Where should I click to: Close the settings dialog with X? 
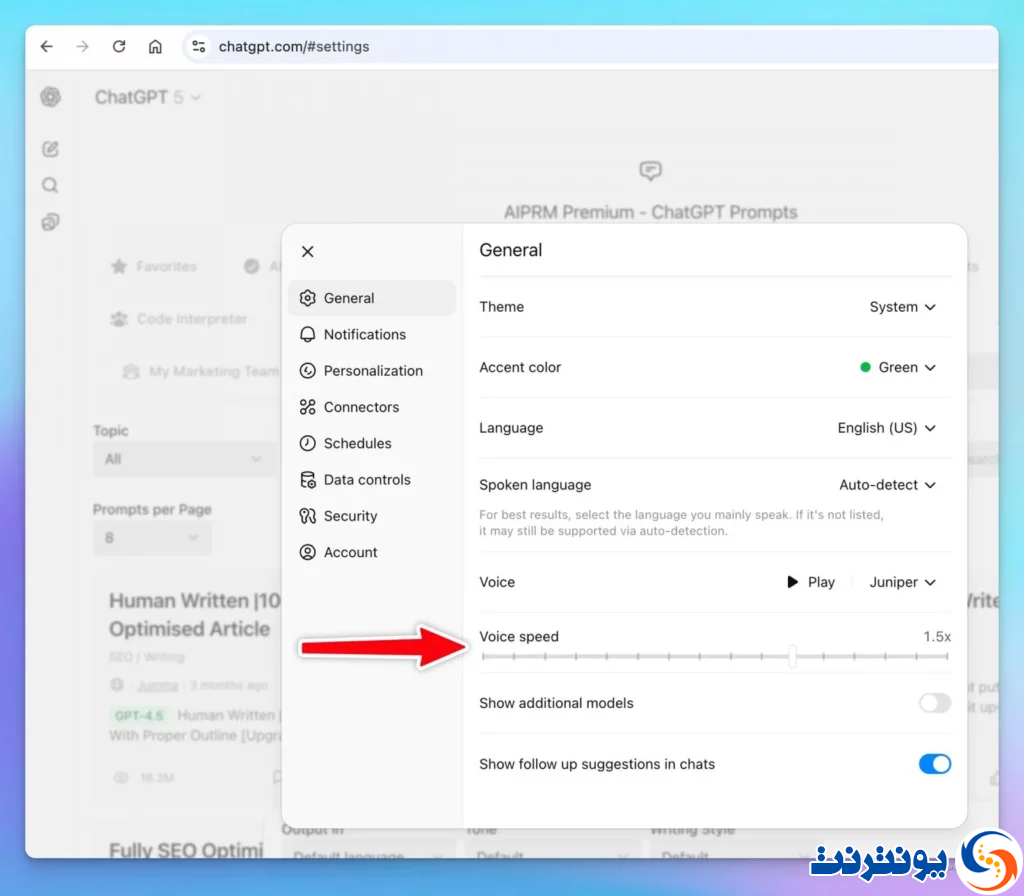[308, 251]
